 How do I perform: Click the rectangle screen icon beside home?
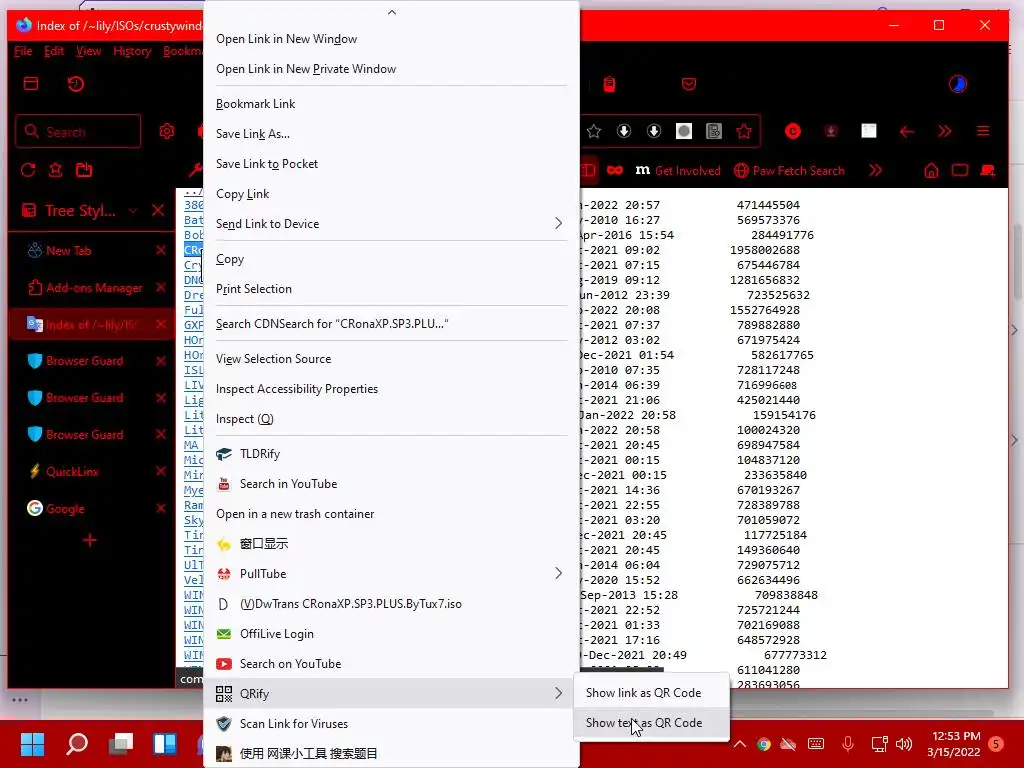959,170
